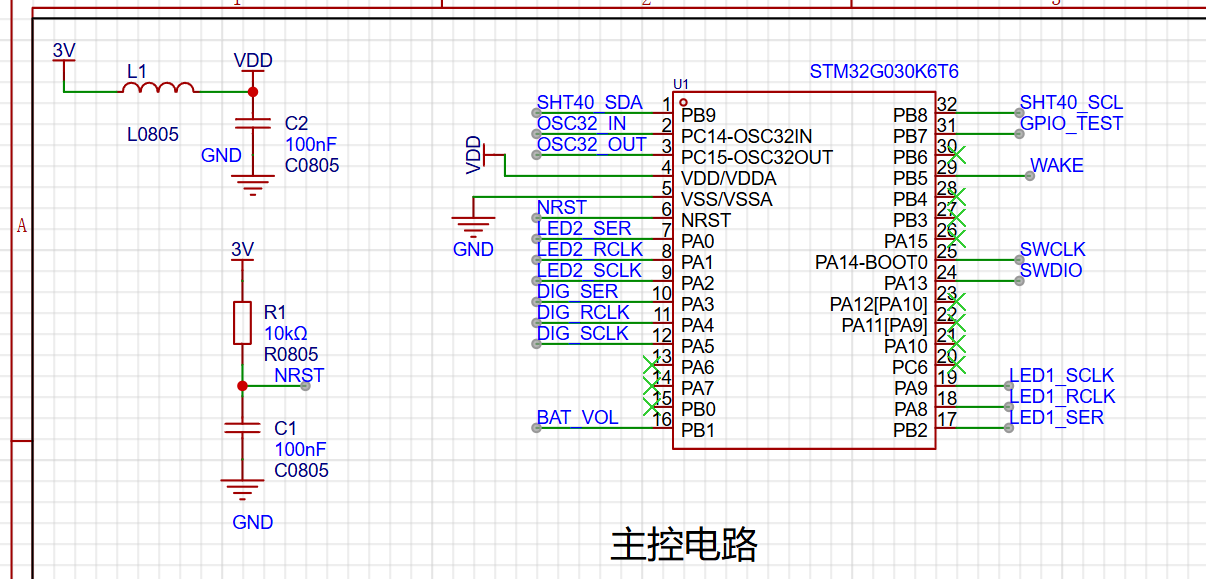This screenshot has height=579, width=1206.
Task: Click the no-connect marker on pin 13
Action: (x=651, y=365)
